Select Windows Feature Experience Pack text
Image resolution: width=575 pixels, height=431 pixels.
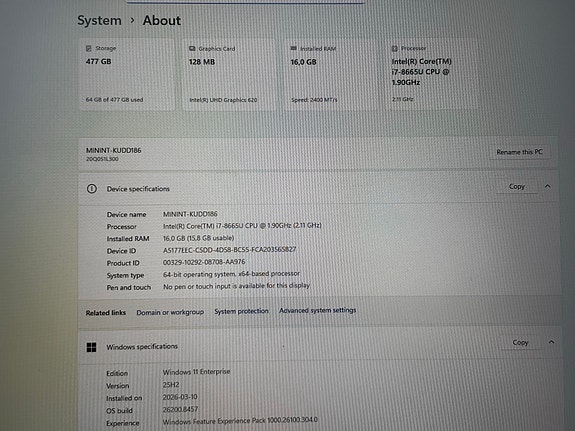[240, 420]
